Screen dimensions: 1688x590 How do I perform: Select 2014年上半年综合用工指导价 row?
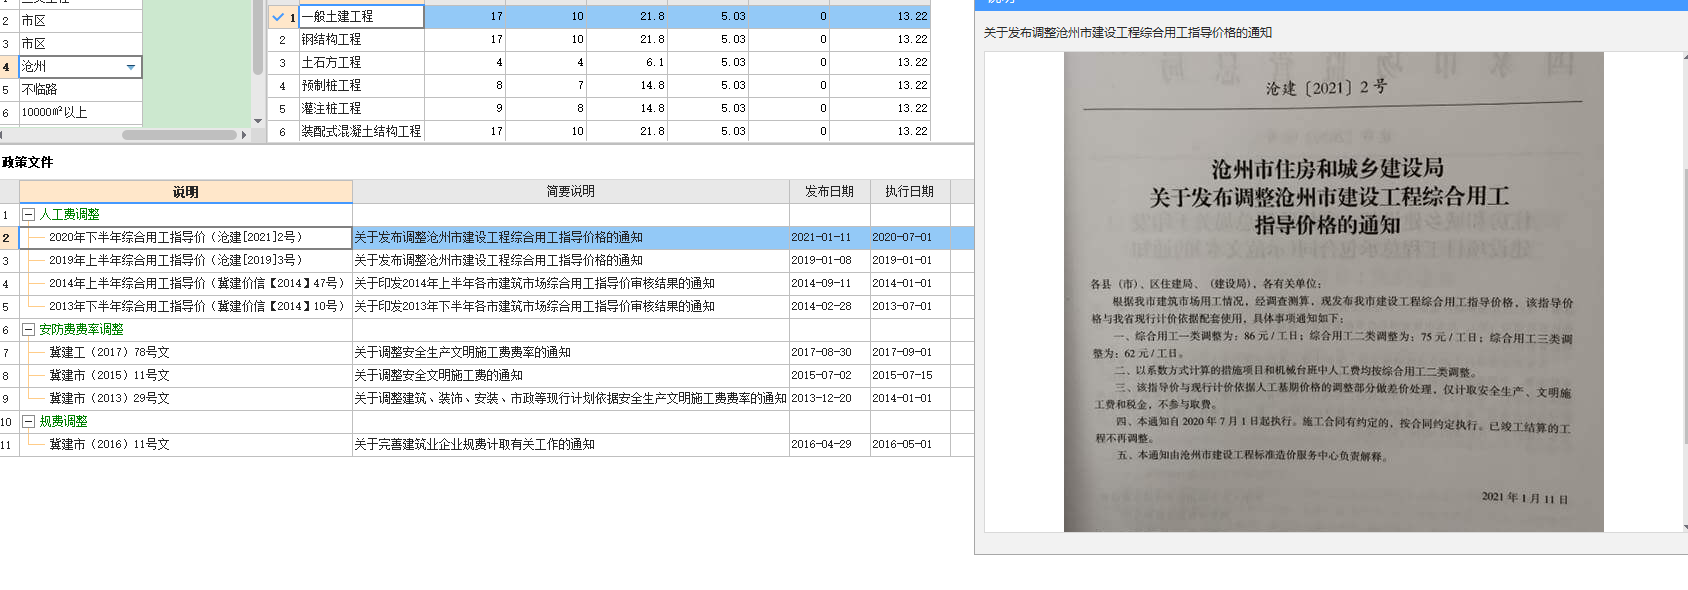tap(486, 283)
